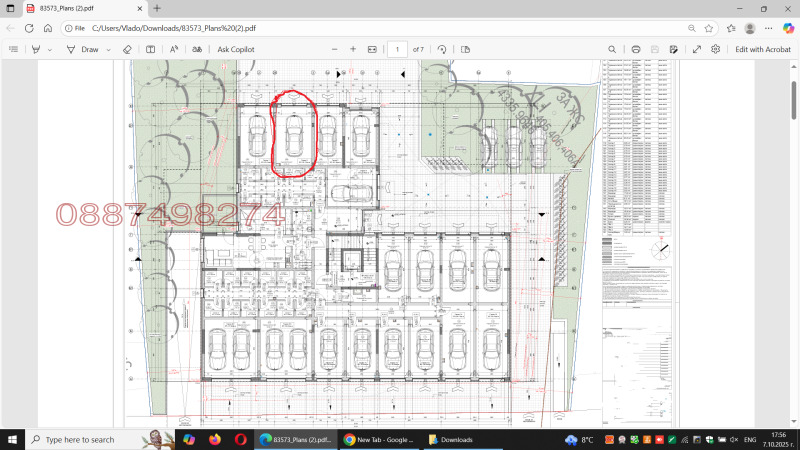Open a new browser tab
This screenshot has width=800, height=450.
click(156, 8)
